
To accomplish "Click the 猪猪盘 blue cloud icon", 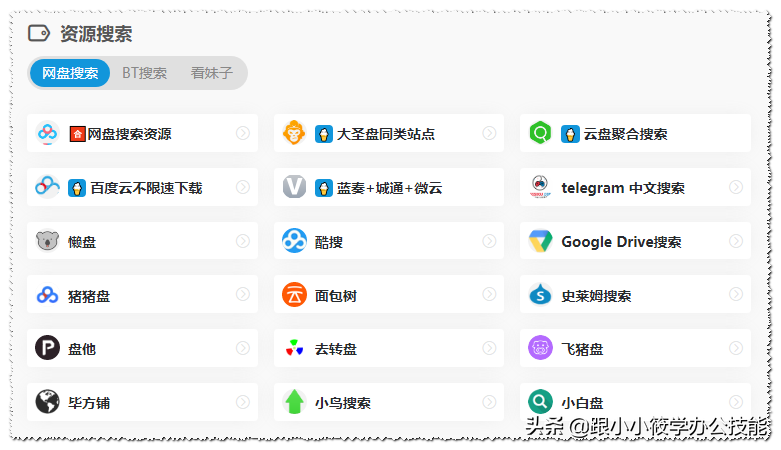I will tap(47, 295).
